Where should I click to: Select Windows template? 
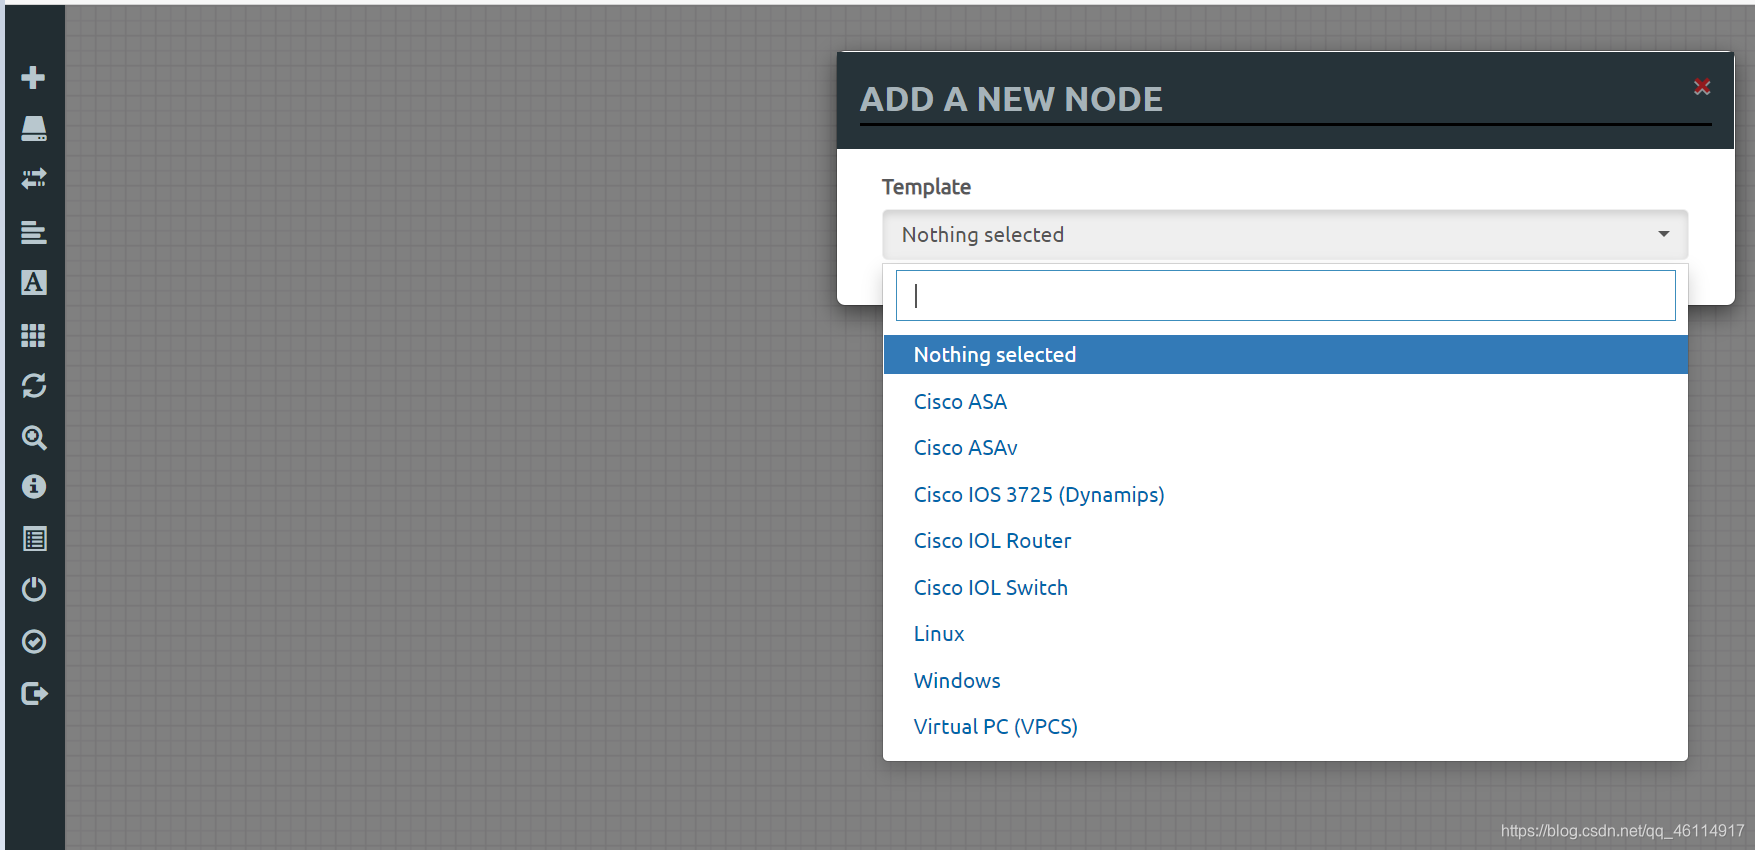point(1285,681)
